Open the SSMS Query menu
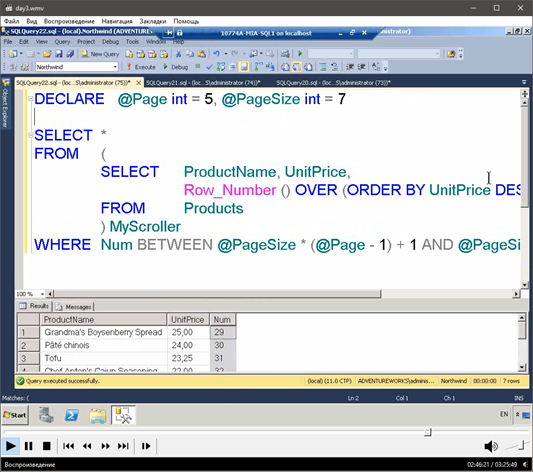Image resolution: width=533 pixels, height=472 pixels. click(62, 42)
